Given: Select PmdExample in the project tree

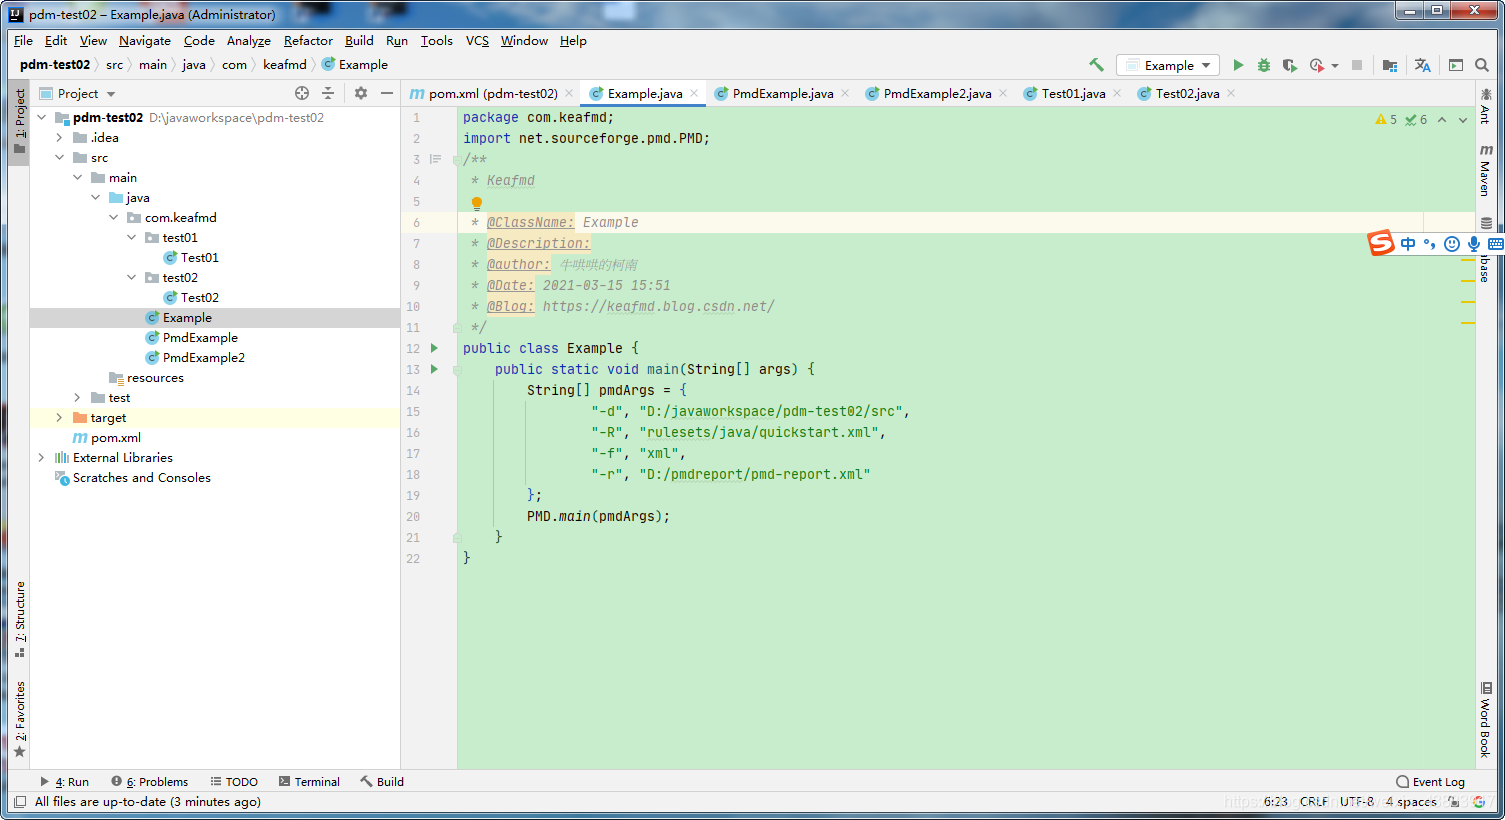Looking at the screenshot, I should (x=200, y=338).
